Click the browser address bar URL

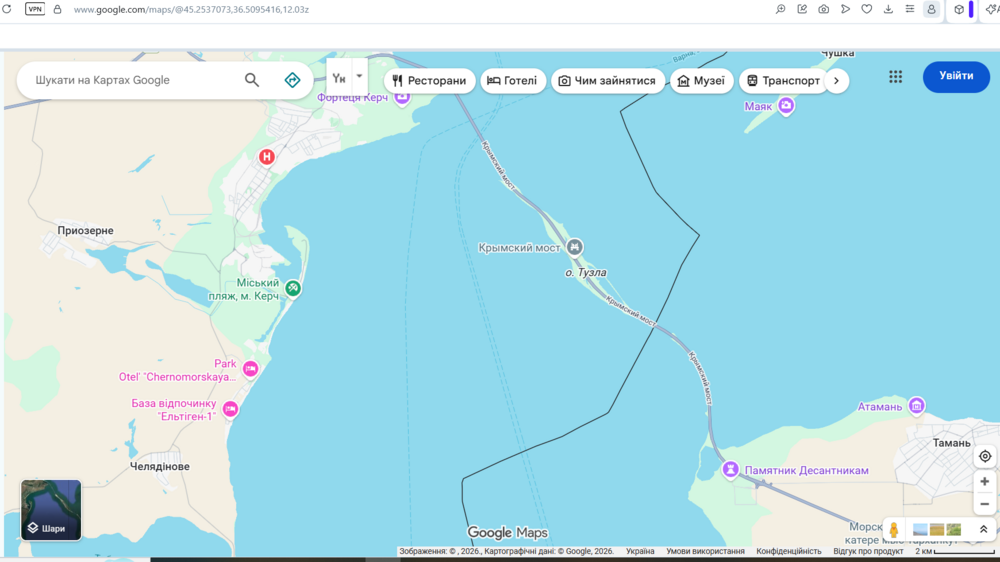tap(191, 10)
